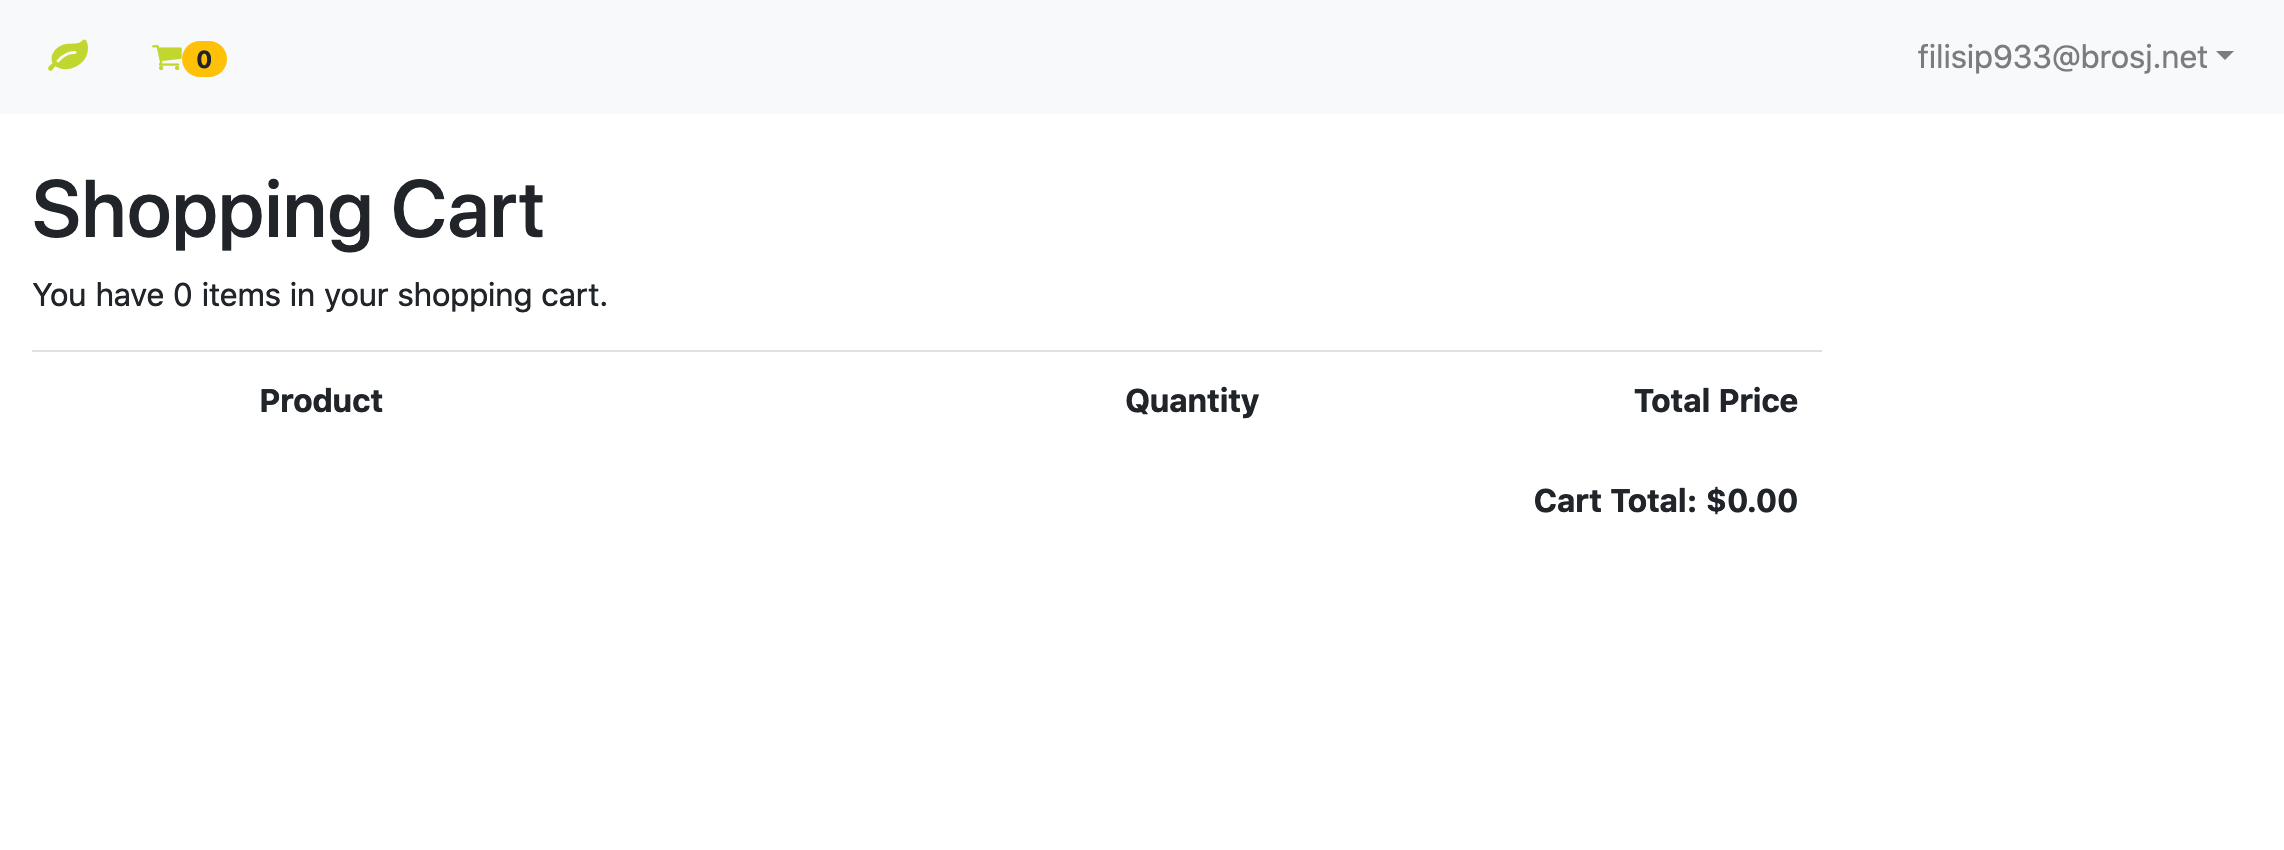Open the shopping cart icon in navbar

click(166, 58)
